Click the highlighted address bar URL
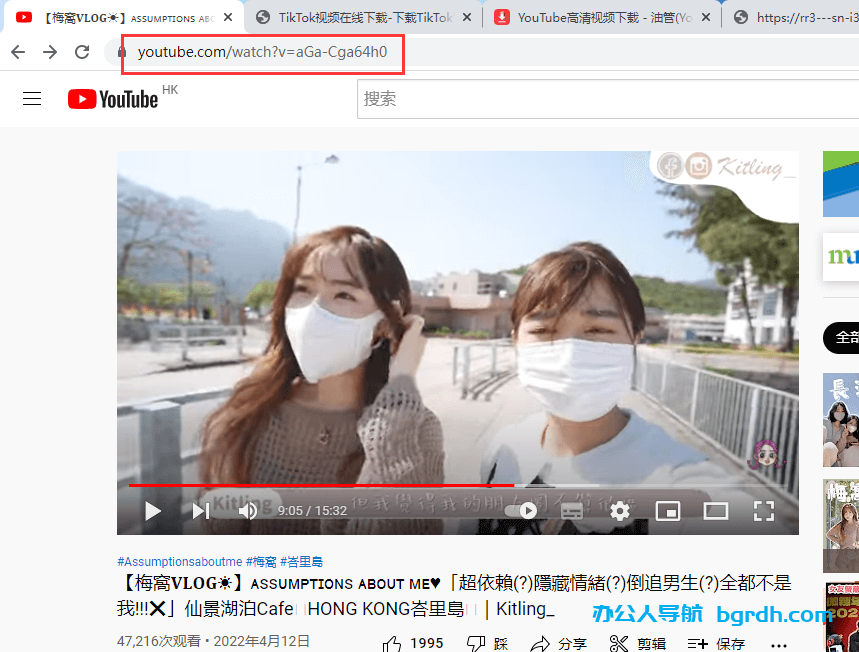Screen dimensions: 859x652 point(262,49)
